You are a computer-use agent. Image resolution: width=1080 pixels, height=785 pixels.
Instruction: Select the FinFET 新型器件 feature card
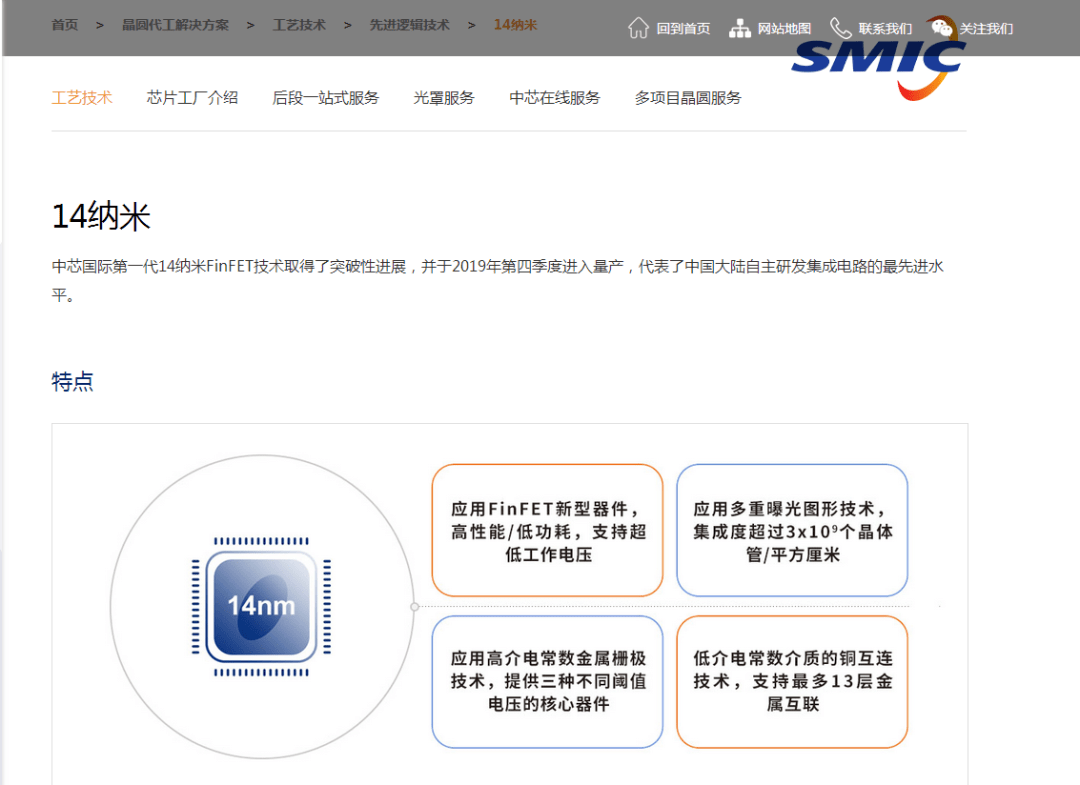click(546, 530)
